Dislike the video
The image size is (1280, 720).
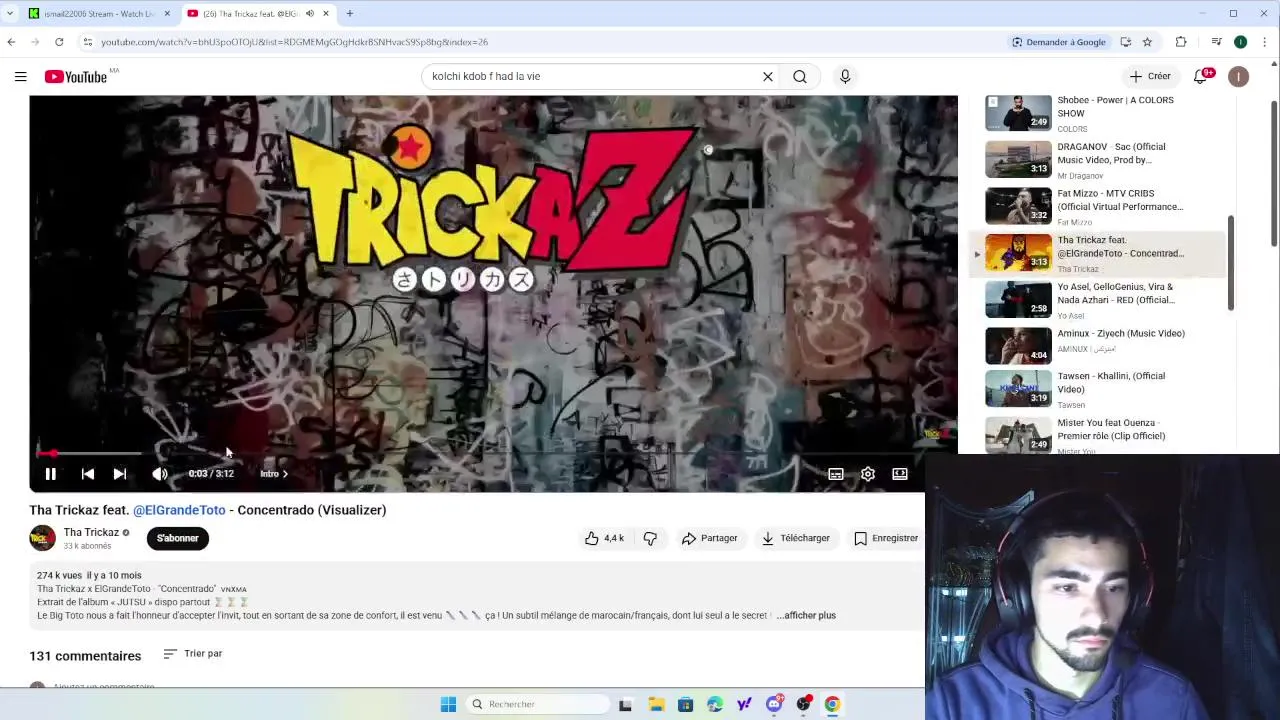650,538
